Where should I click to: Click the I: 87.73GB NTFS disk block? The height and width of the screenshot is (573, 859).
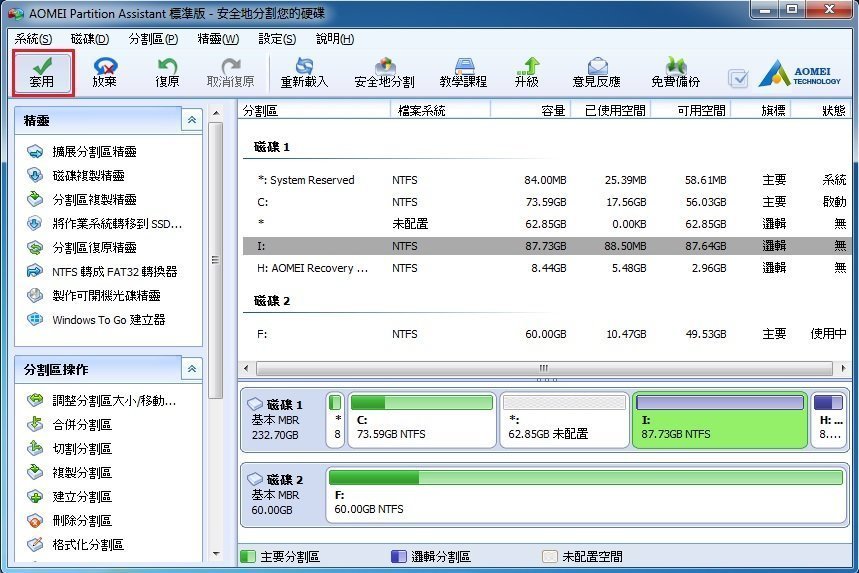click(x=720, y=420)
